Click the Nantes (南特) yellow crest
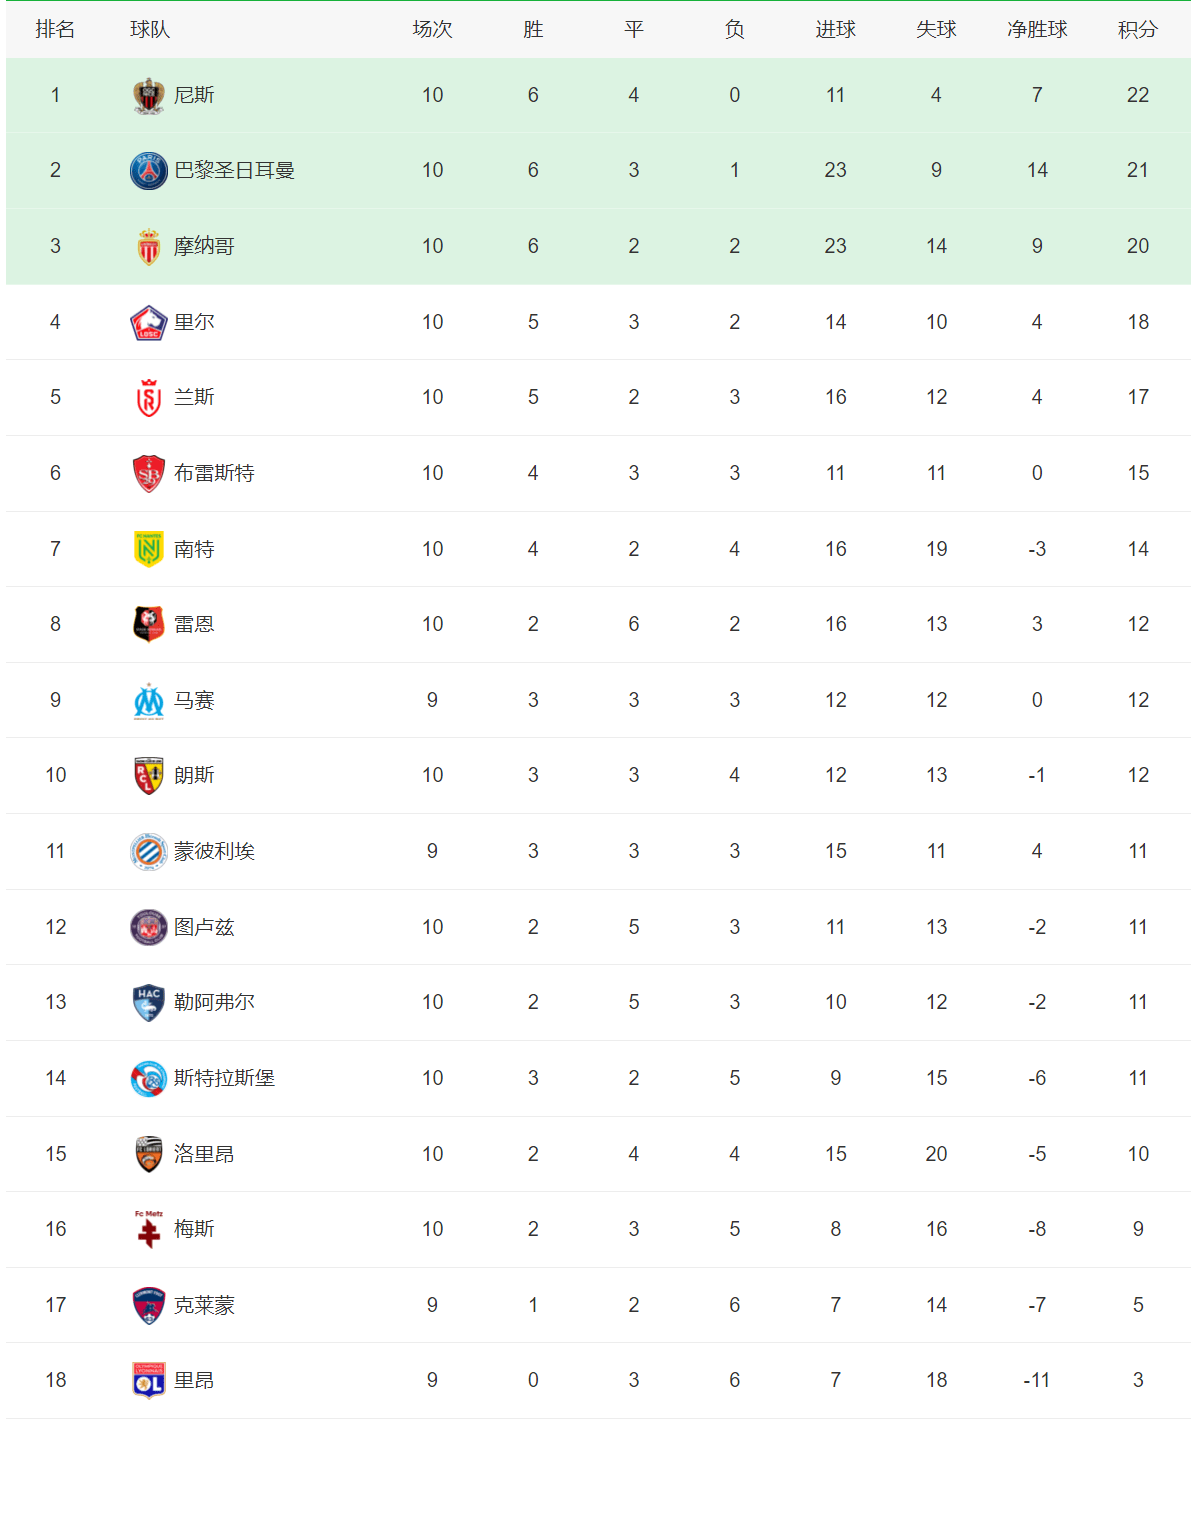Screen dimensions: 1193x1518 [149, 549]
